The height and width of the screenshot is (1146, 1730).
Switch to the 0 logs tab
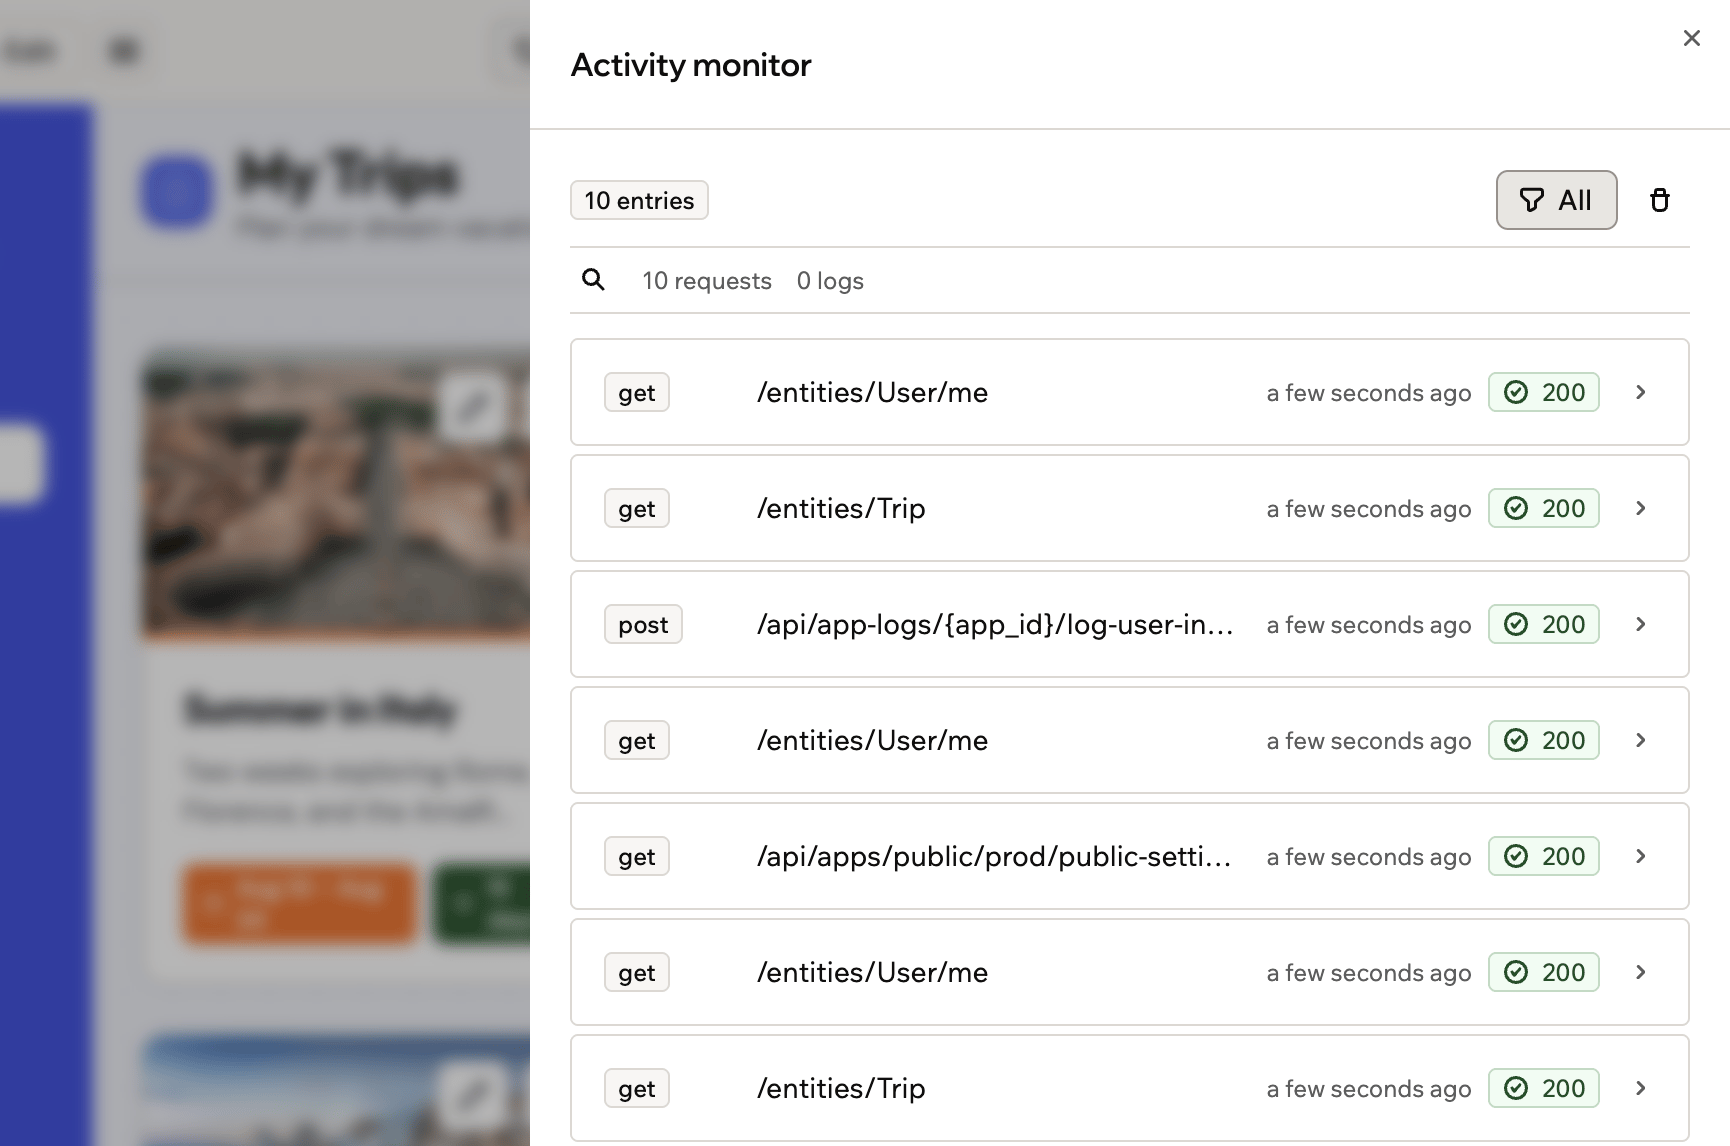click(830, 281)
